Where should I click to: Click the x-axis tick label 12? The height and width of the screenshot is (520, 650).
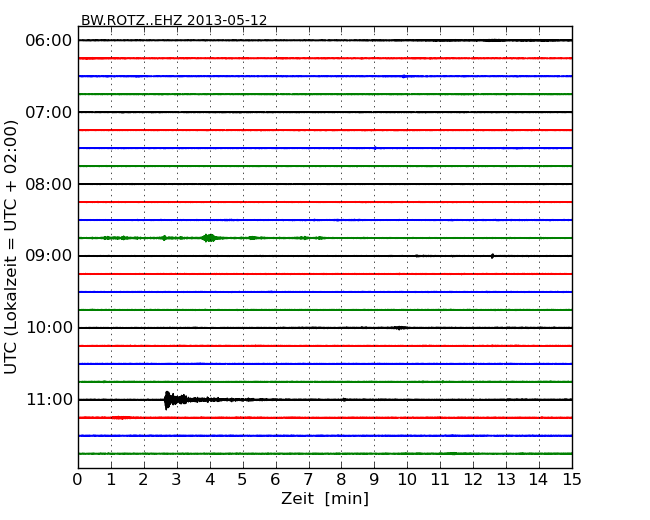(473, 480)
